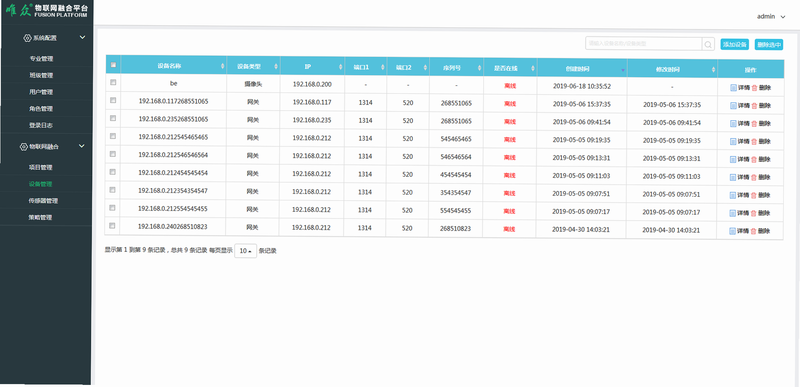The width and height of the screenshot is (800, 387).
Task: Check the box for 192.168.0.212545465465
Action: coord(113,136)
